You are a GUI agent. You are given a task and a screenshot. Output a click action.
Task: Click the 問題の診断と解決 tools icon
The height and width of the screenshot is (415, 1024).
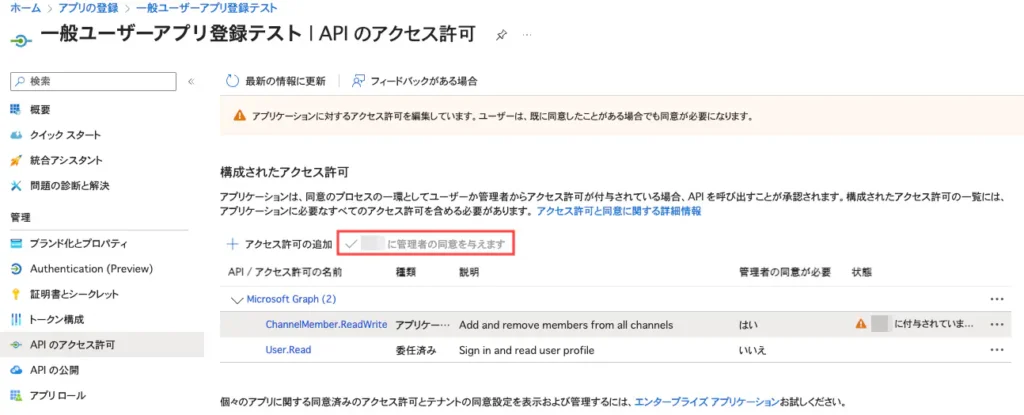(x=16, y=186)
